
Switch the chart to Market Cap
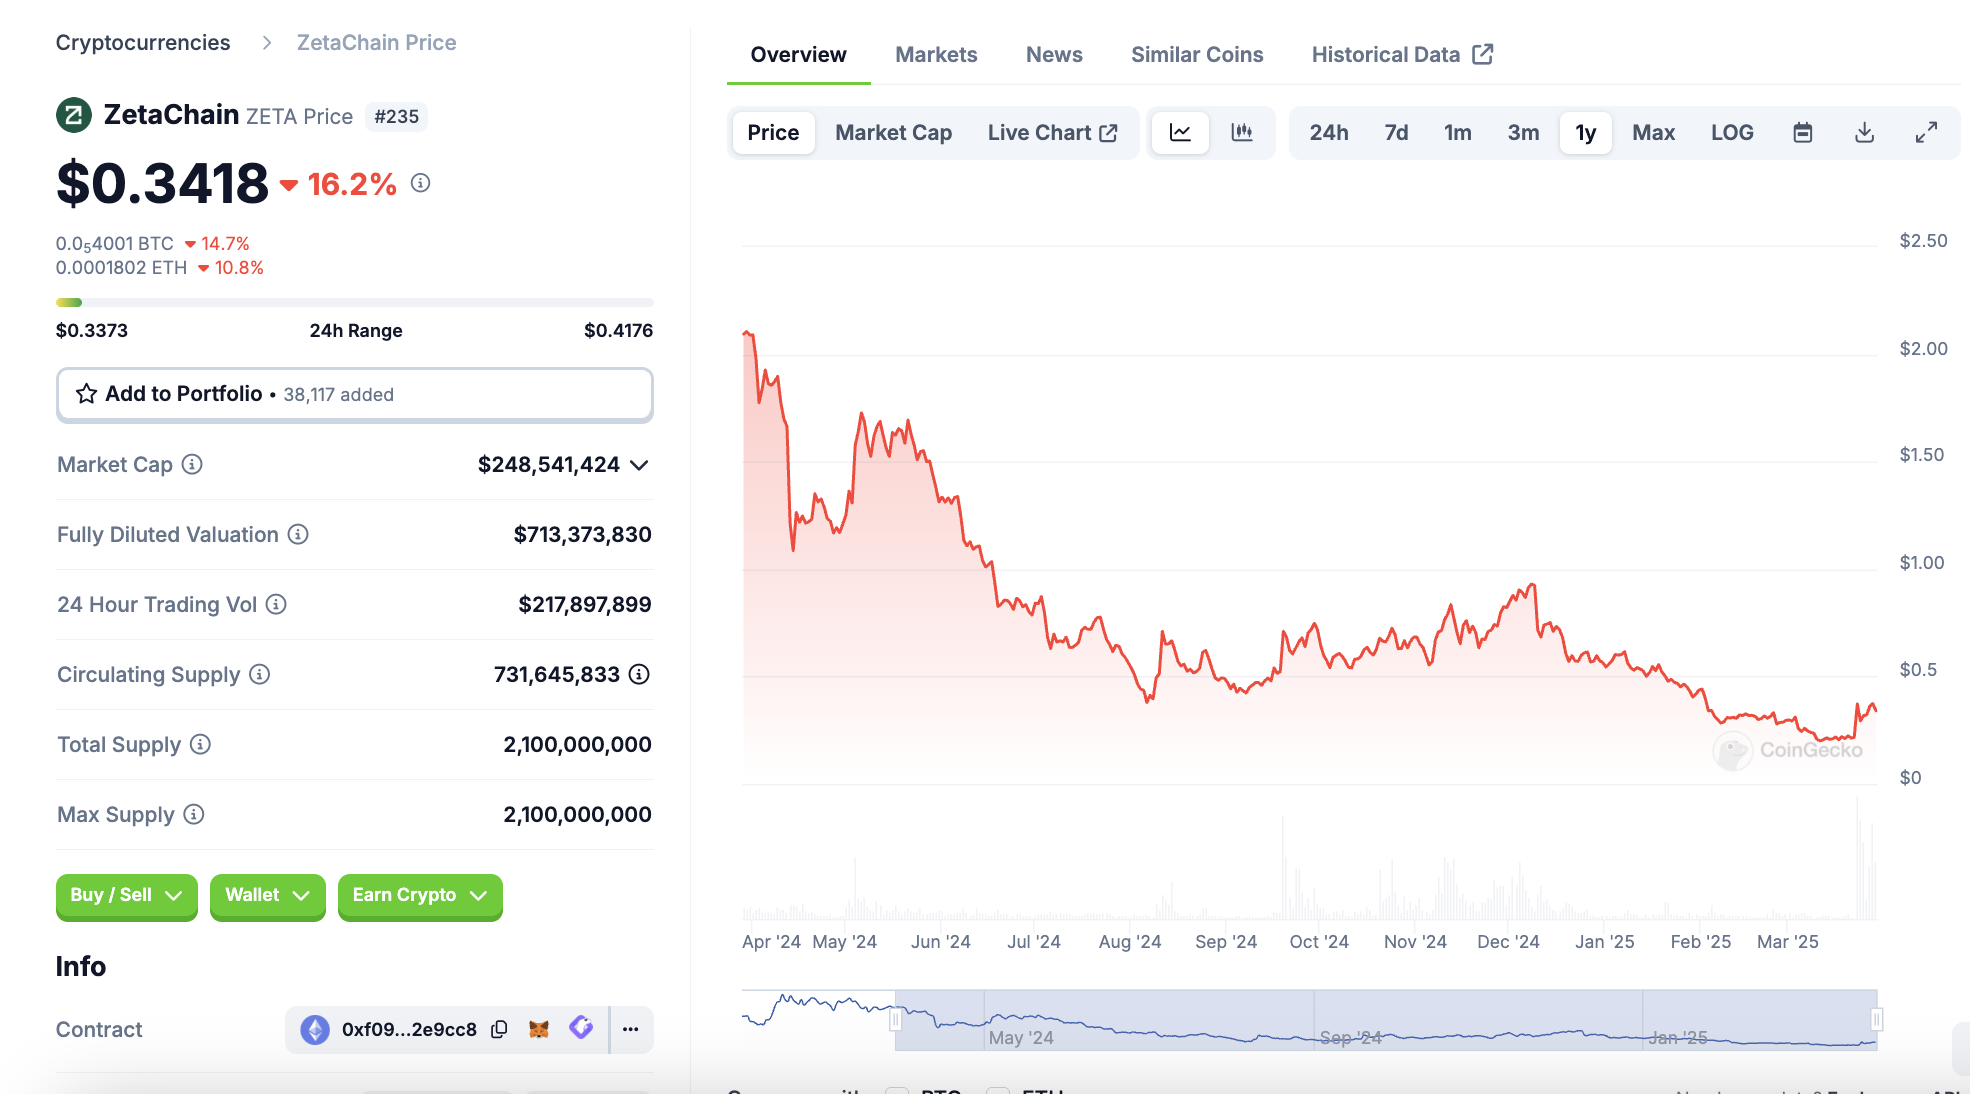pyautogui.click(x=893, y=133)
